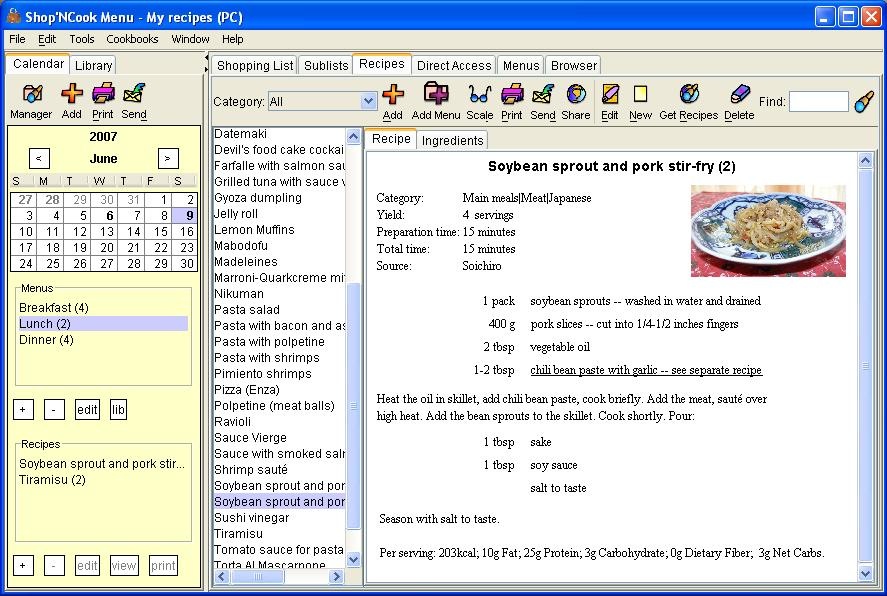The width and height of the screenshot is (887, 596).
Task: Click the search icon beside Find field
Action: pyautogui.click(x=864, y=102)
